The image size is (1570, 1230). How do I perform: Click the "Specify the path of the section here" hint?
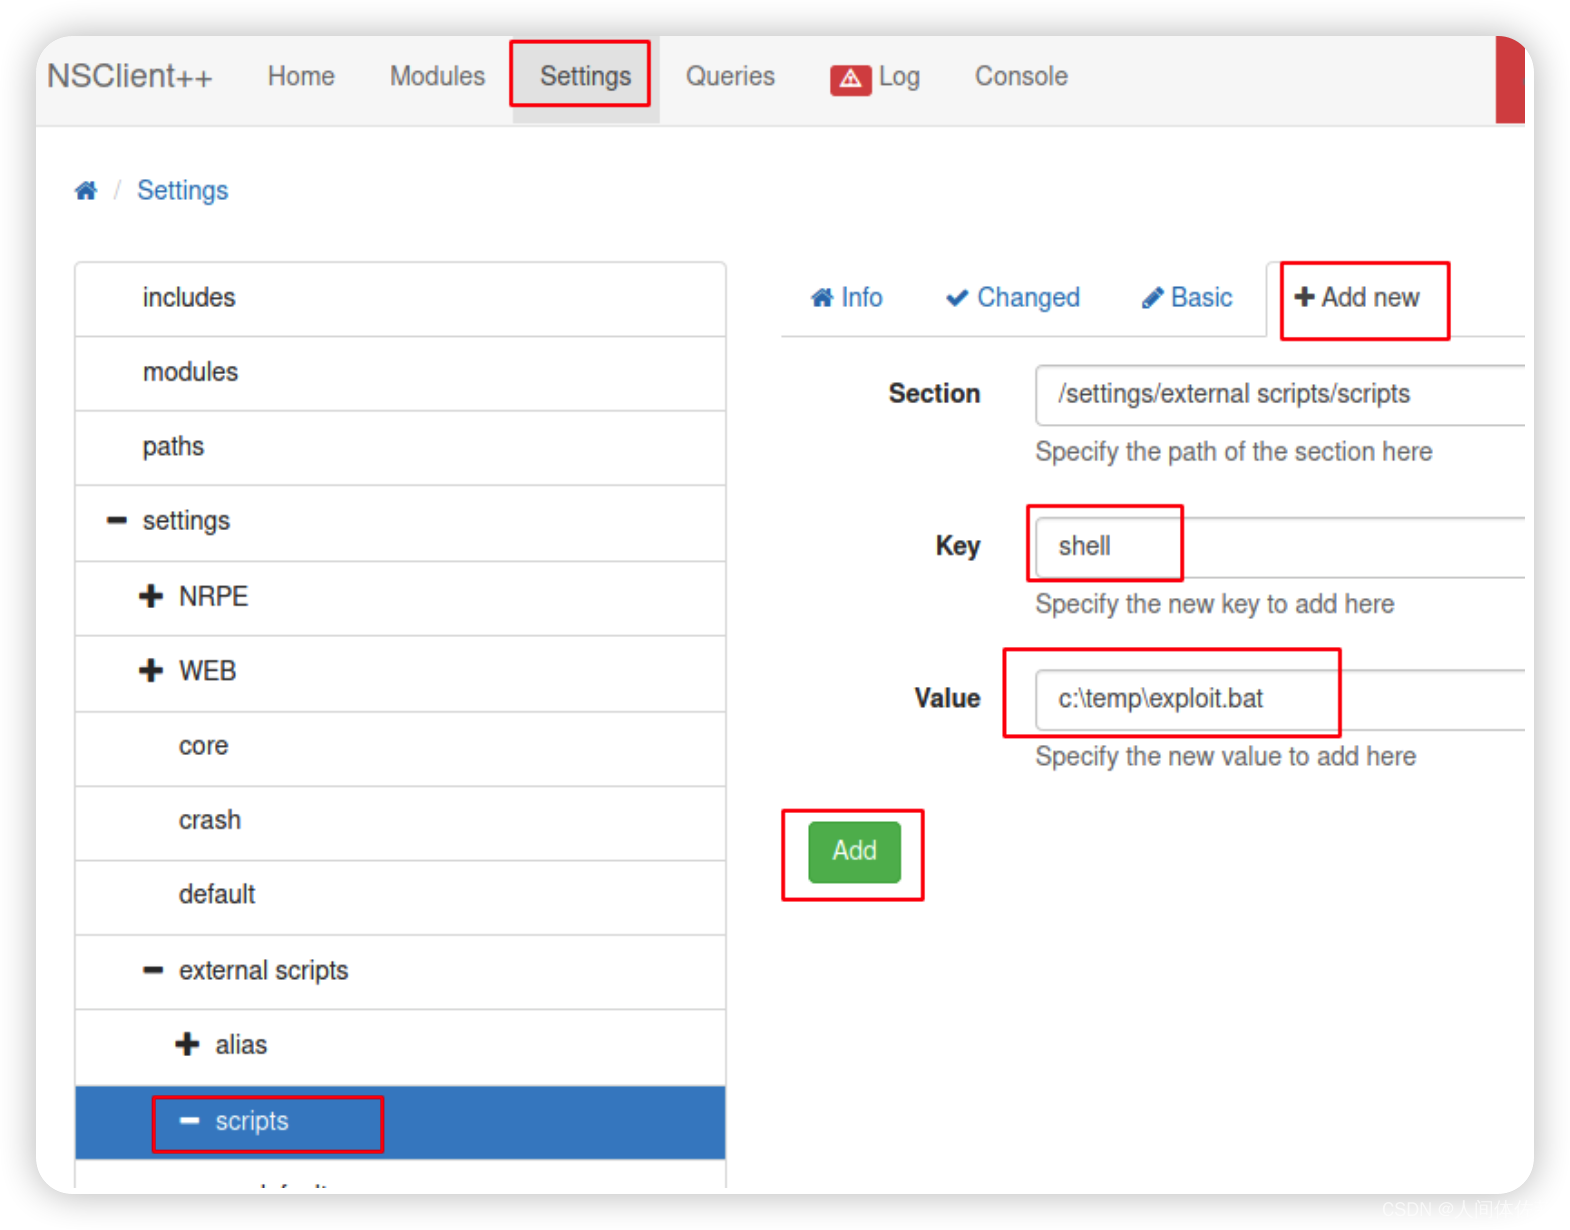pyautogui.click(x=1234, y=452)
